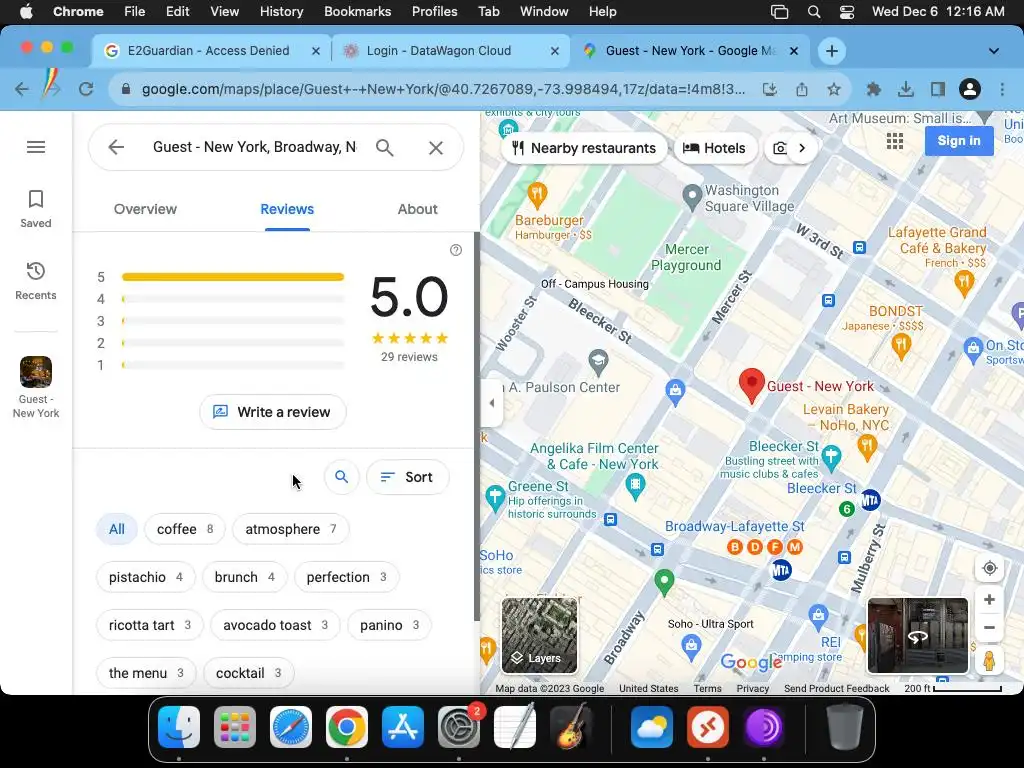Switch to the About tab
Image resolution: width=1024 pixels, height=768 pixels.
417,209
